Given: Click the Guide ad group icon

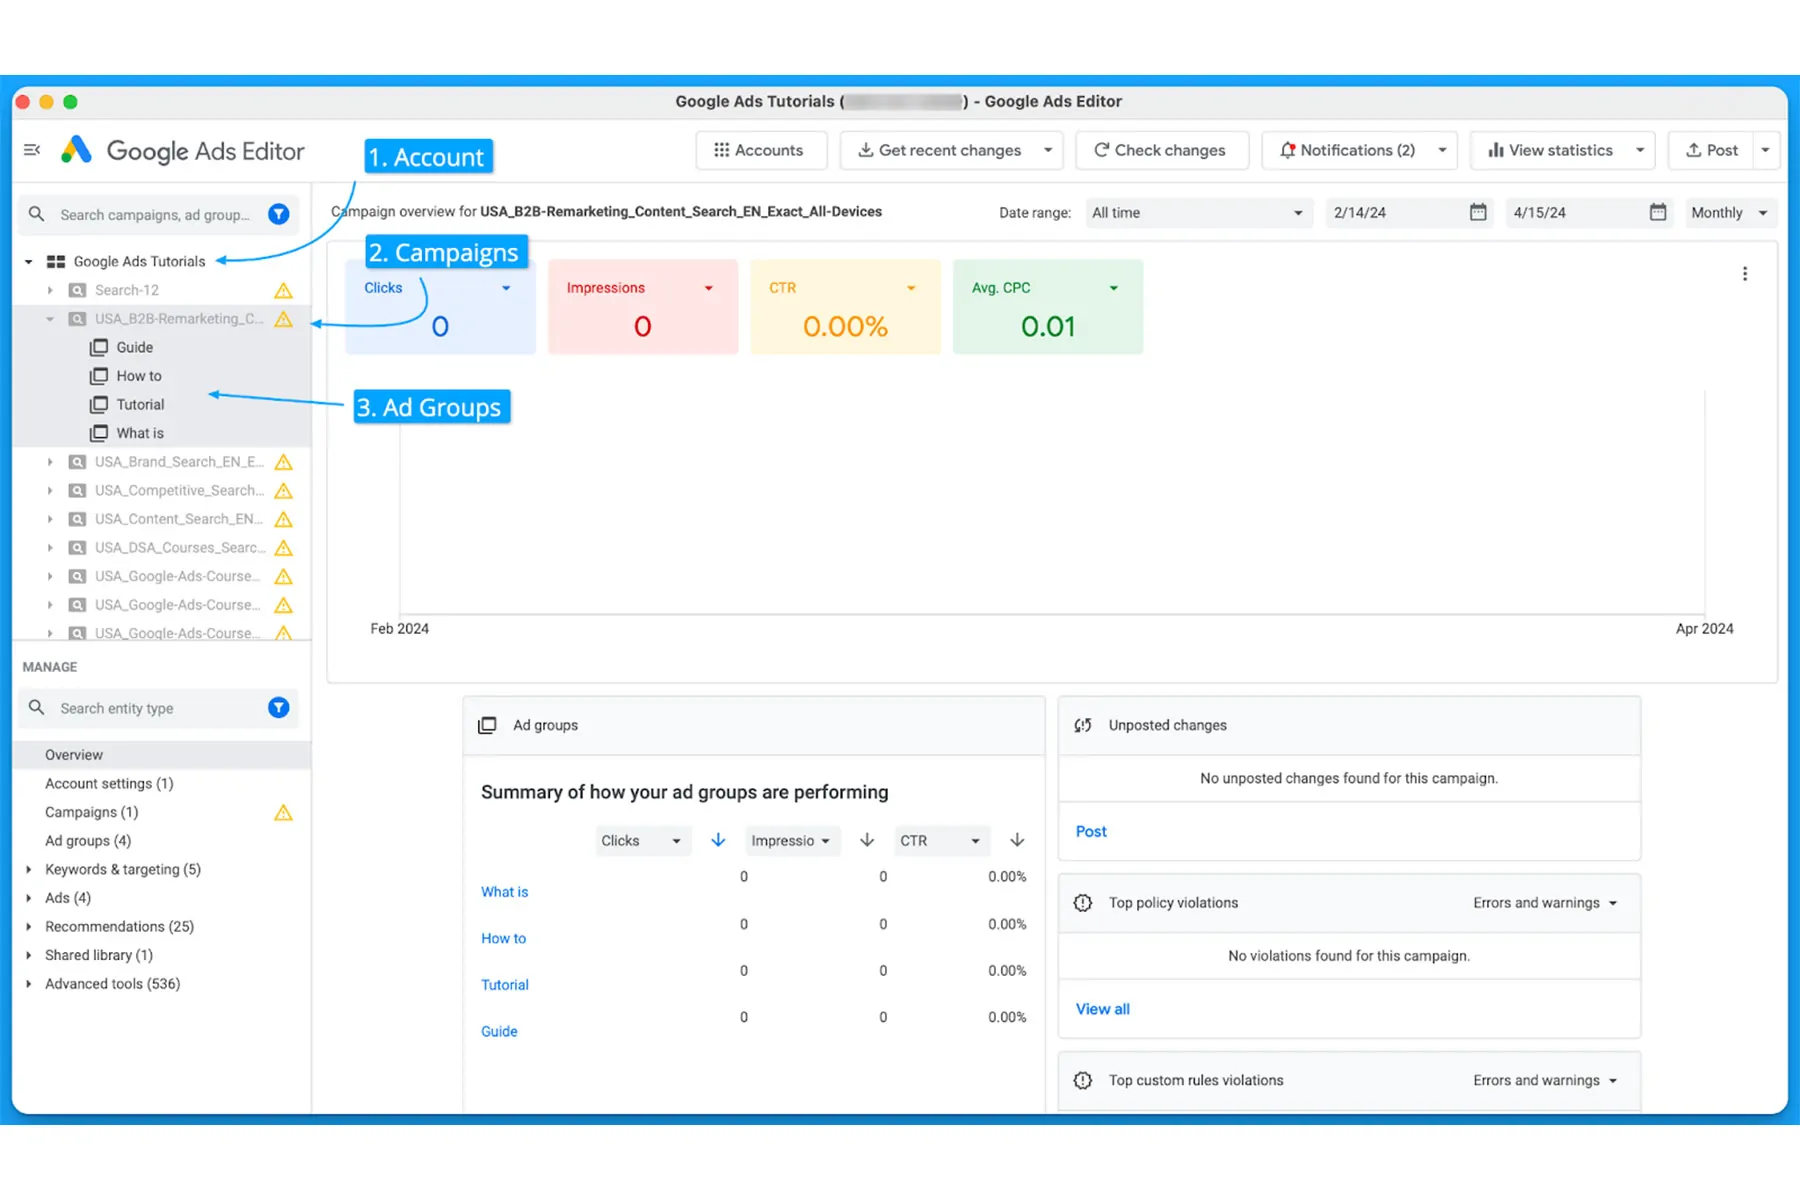Looking at the screenshot, I should click(x=99, y=347).
